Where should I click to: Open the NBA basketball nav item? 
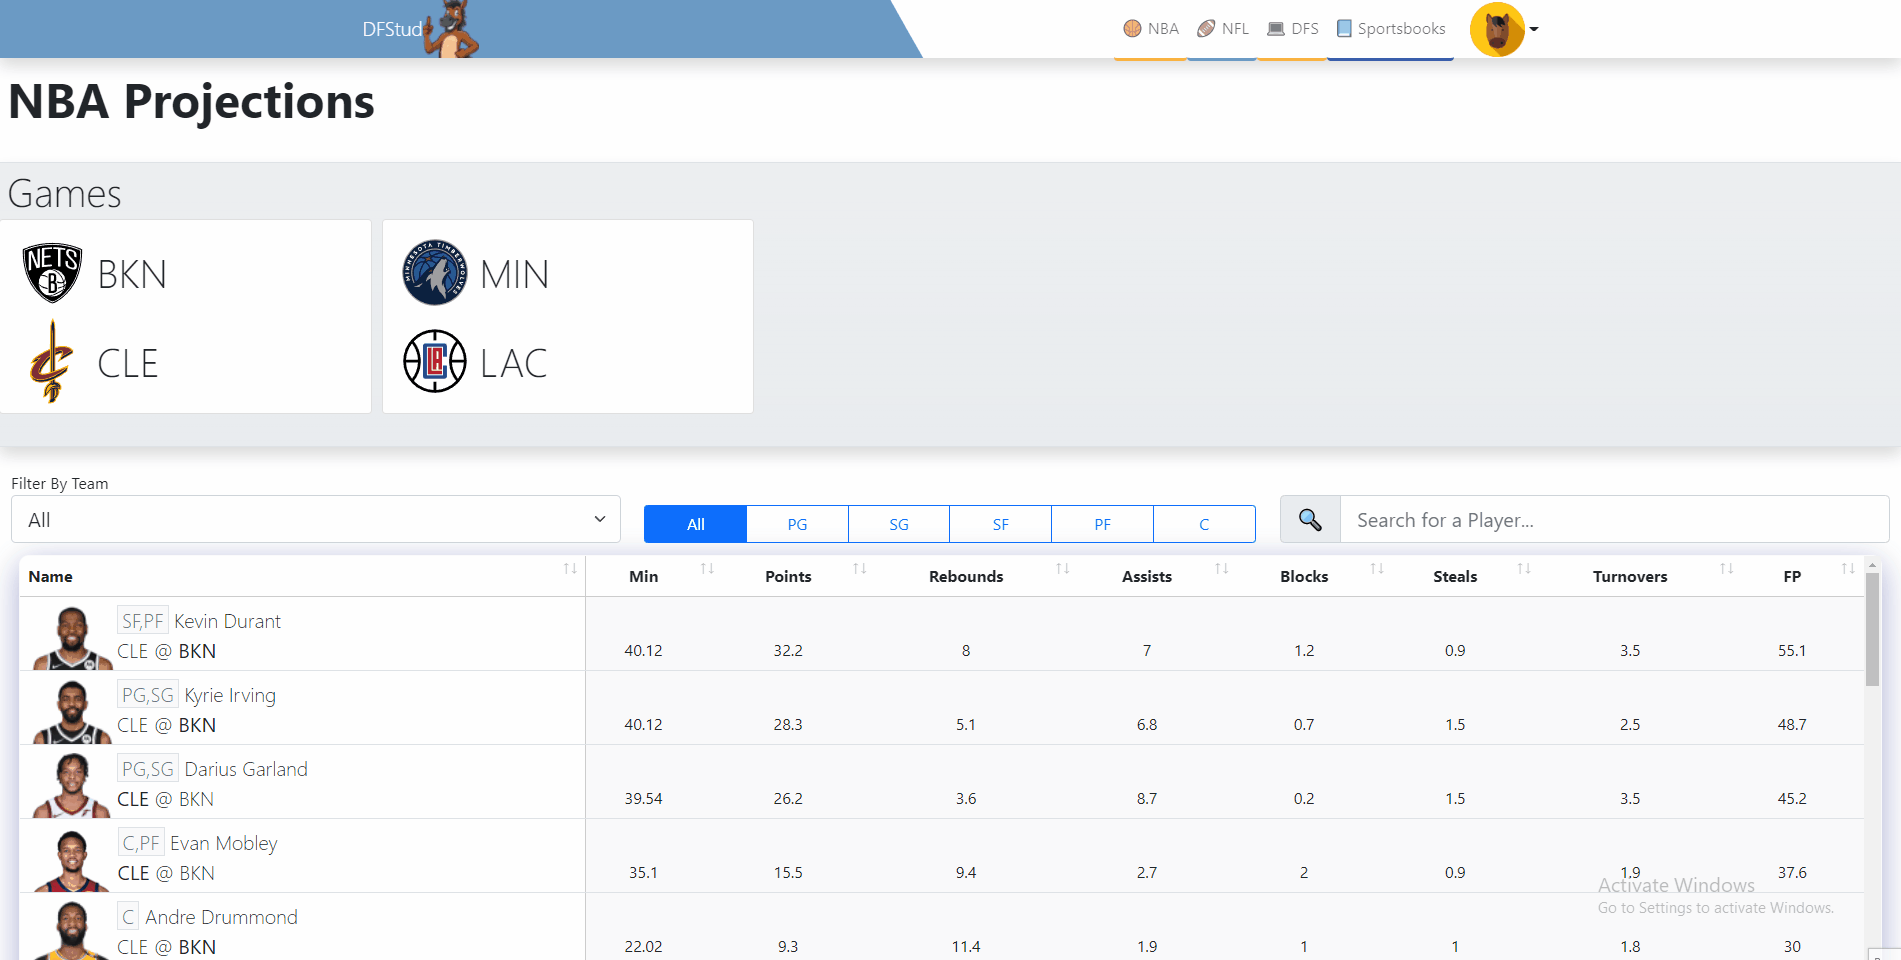tap(1151, 29)
